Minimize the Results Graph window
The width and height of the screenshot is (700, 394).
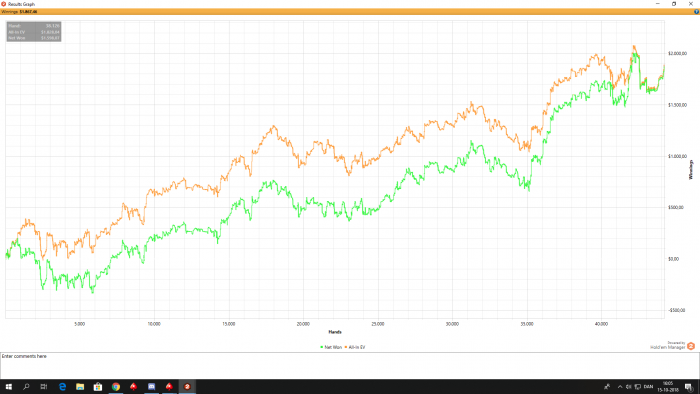658,4
